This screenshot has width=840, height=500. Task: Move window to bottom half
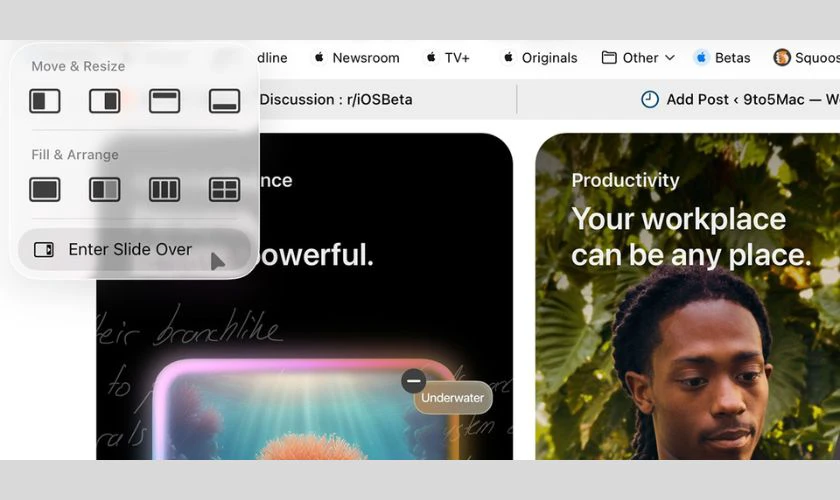224,101
